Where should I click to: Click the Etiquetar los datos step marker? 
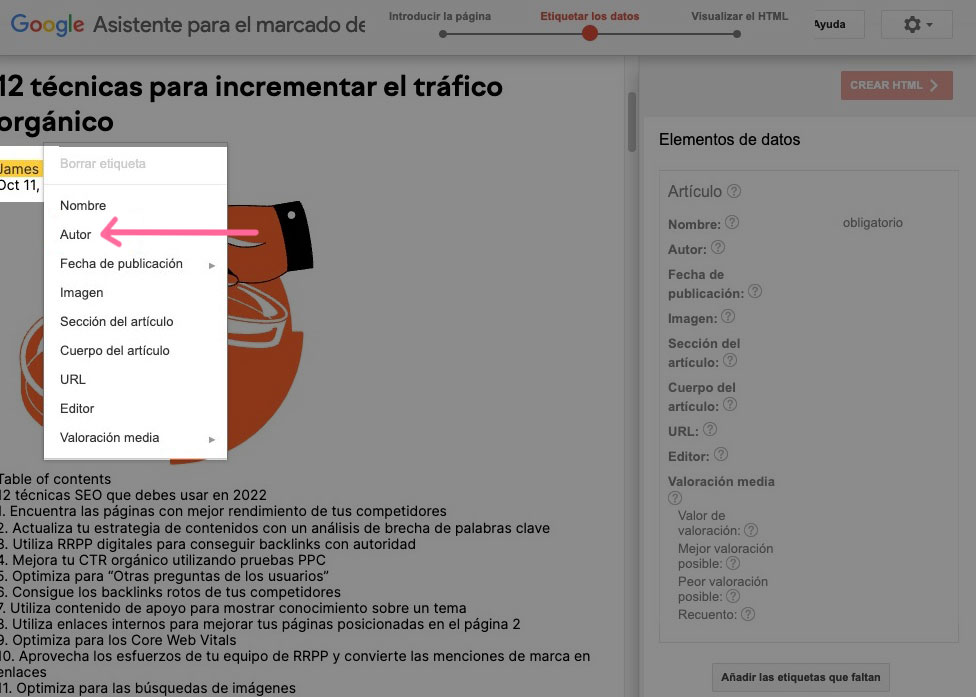590,34
